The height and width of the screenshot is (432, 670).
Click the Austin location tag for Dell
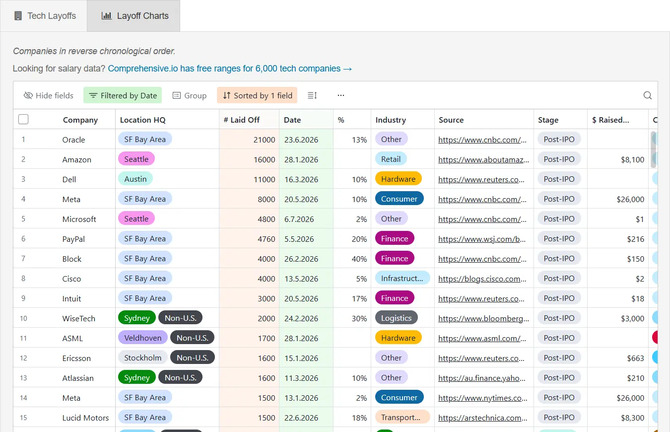(x=135, y=179)
